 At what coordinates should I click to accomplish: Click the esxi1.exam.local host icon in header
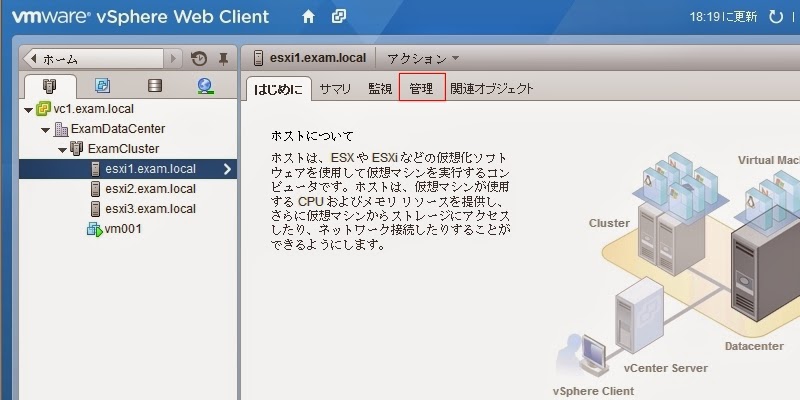pos(259,58)
